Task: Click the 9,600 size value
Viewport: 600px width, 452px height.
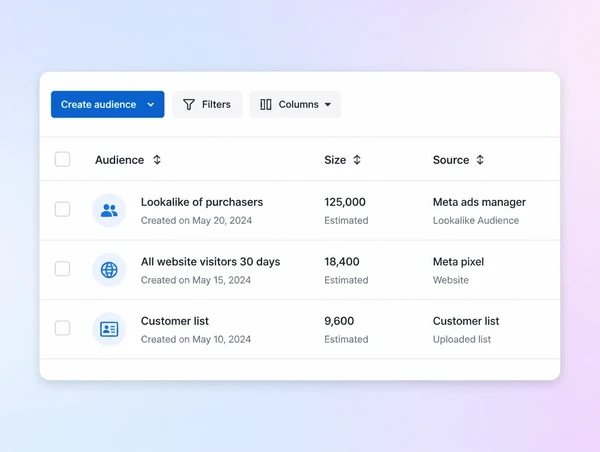Action: click(x=339, y=321)
